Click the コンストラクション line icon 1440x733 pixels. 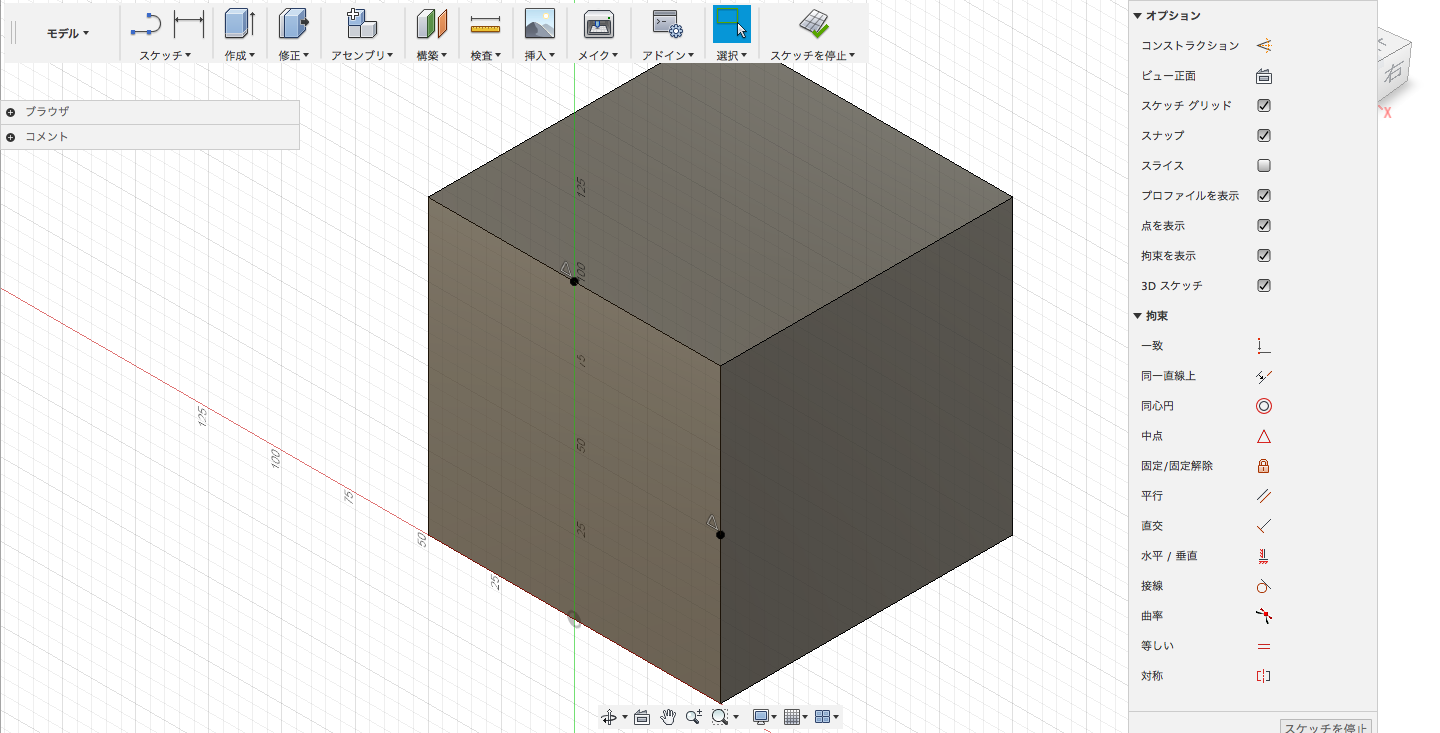tap(1264, 46)
